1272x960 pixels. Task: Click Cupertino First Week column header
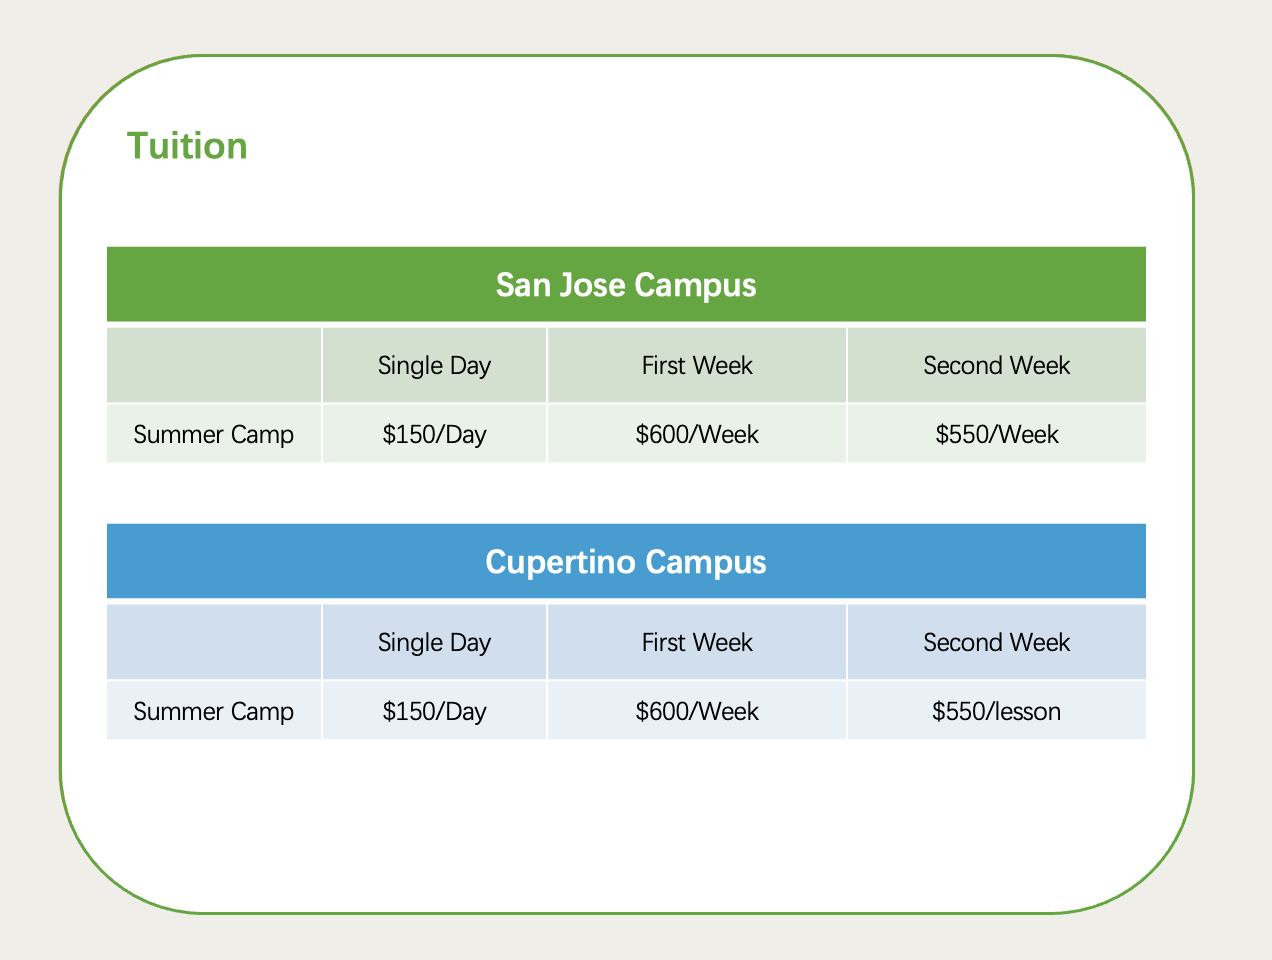point(697,642)
